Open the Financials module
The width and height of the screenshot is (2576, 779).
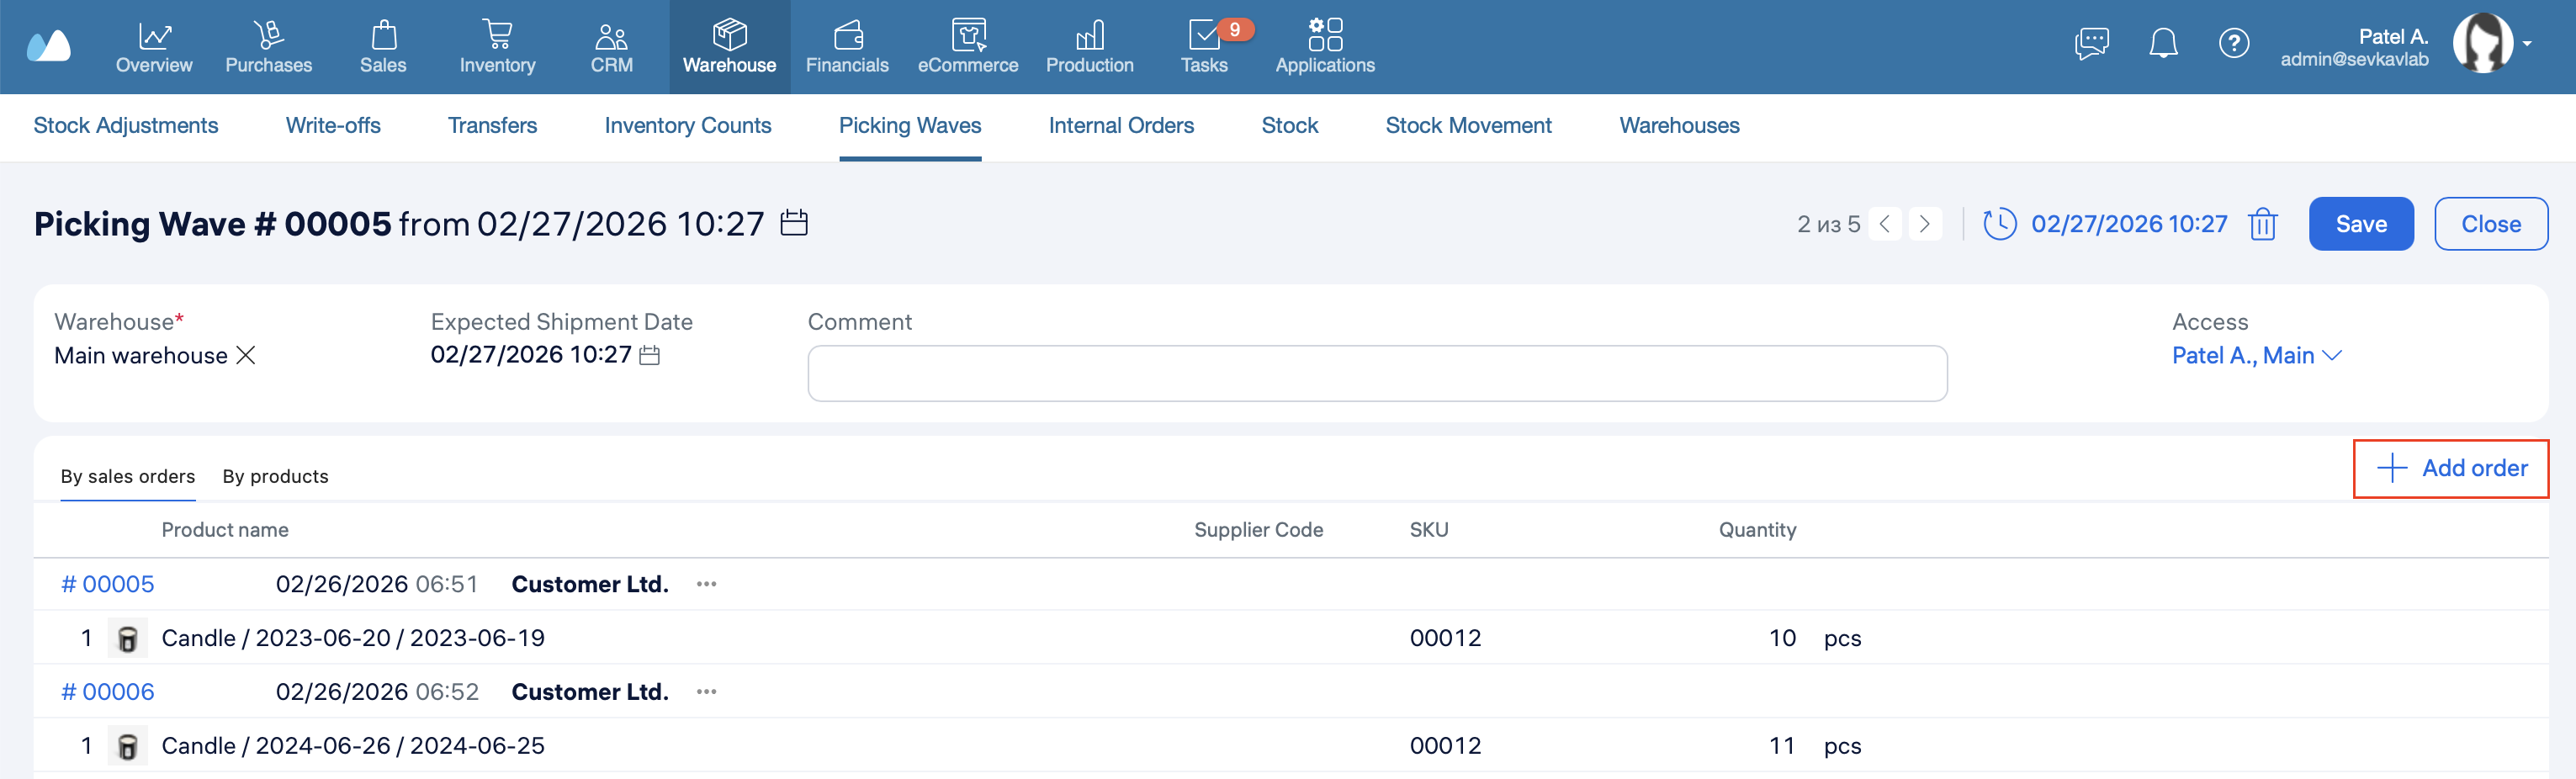tap(847, 47)
